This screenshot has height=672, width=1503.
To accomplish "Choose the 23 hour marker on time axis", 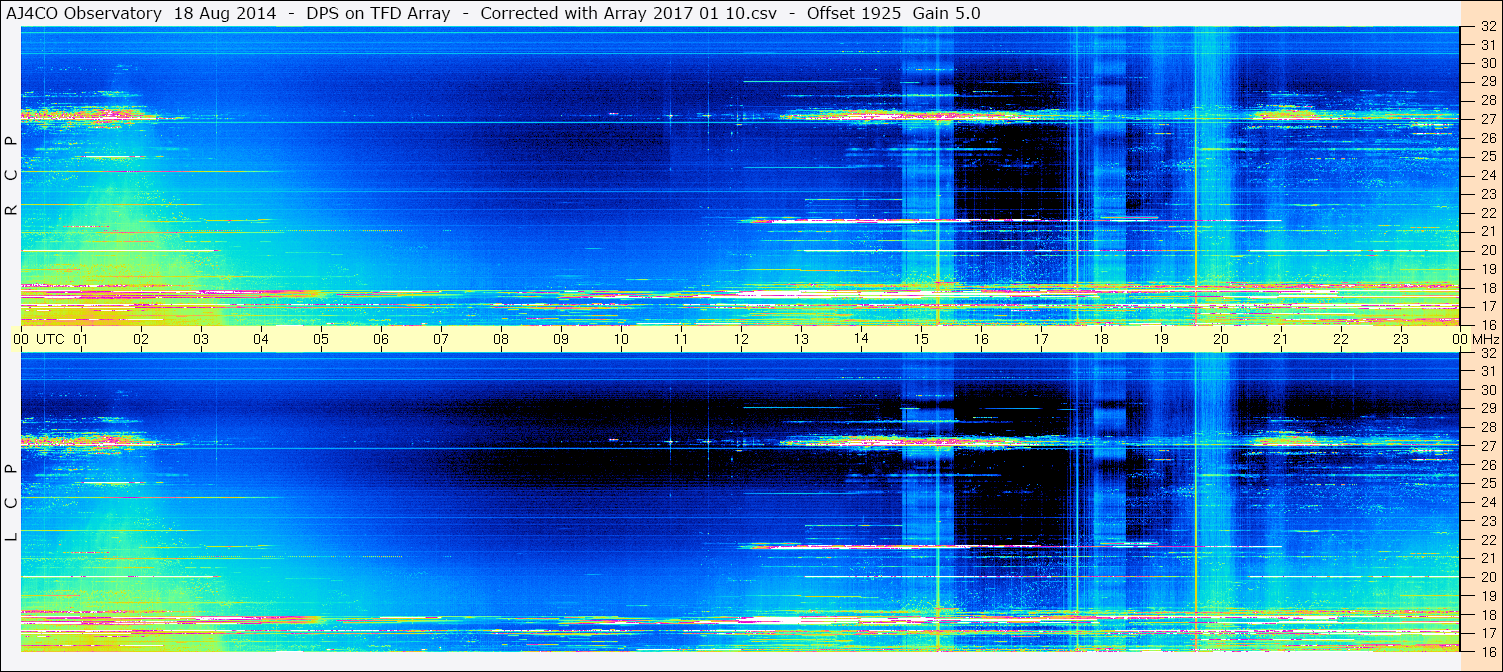I will [x=1401, y=340].
